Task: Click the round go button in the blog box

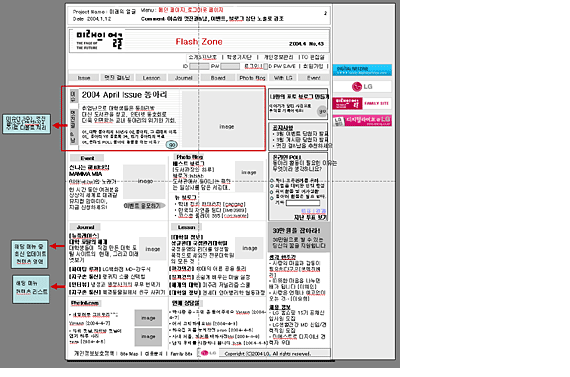Action: (x=322, y=111)
